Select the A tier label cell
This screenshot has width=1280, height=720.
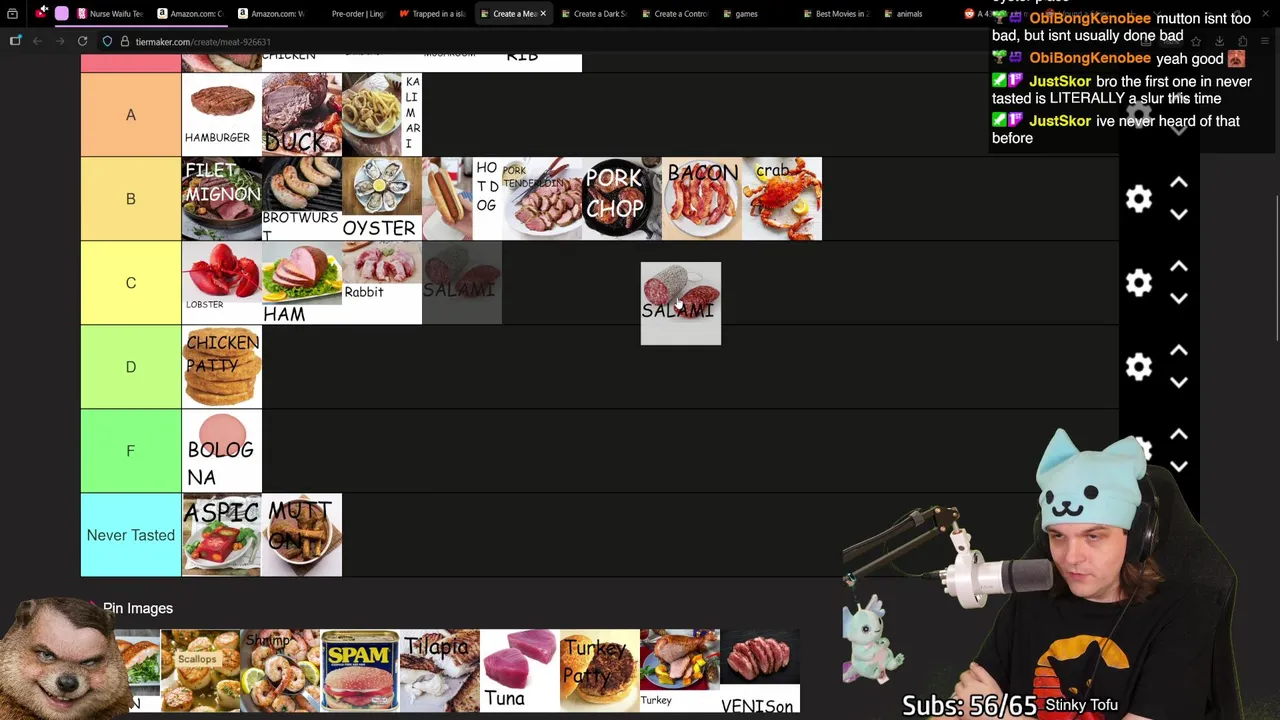coord(131,115)
